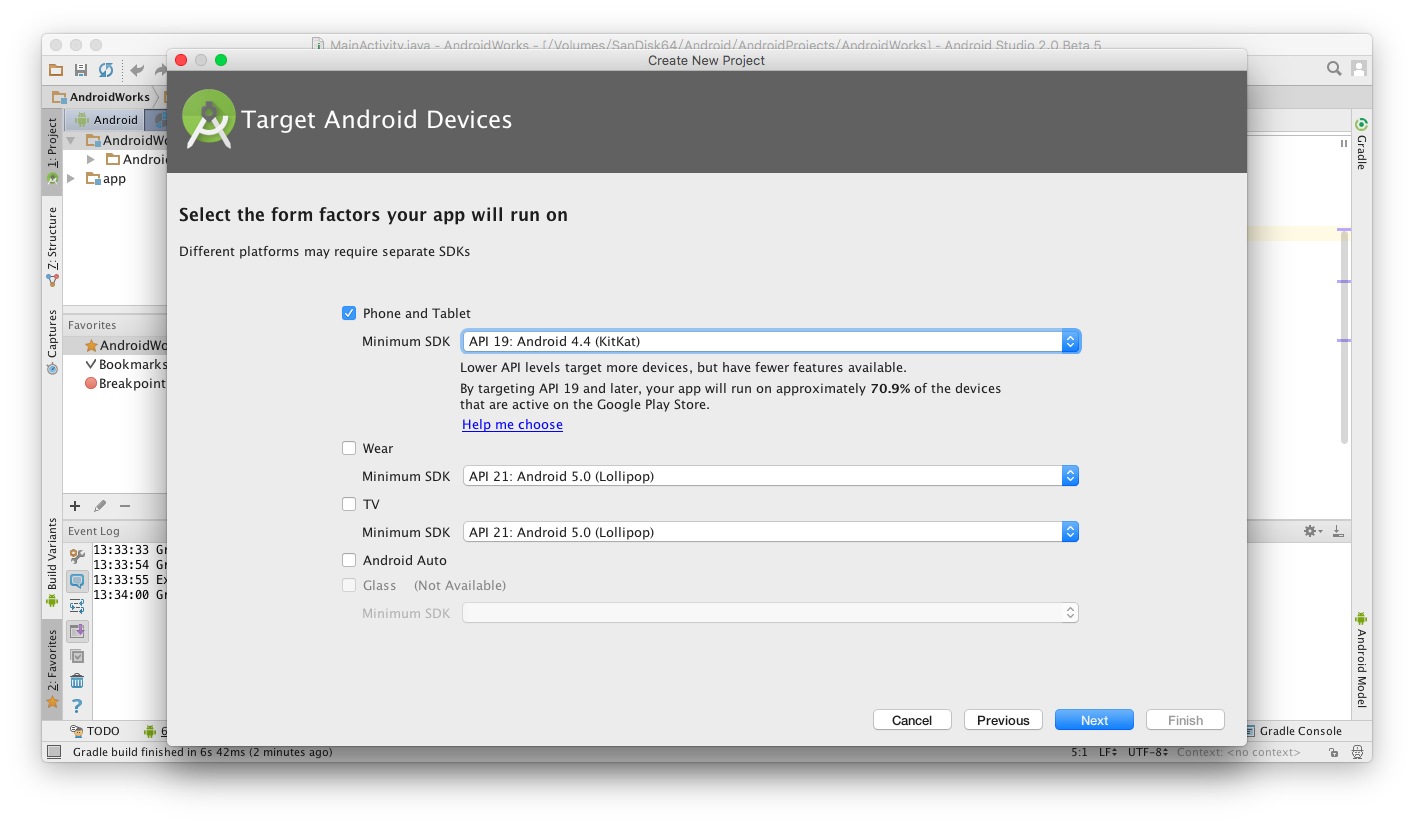Open the 1: Project side tab

(52, 151)
